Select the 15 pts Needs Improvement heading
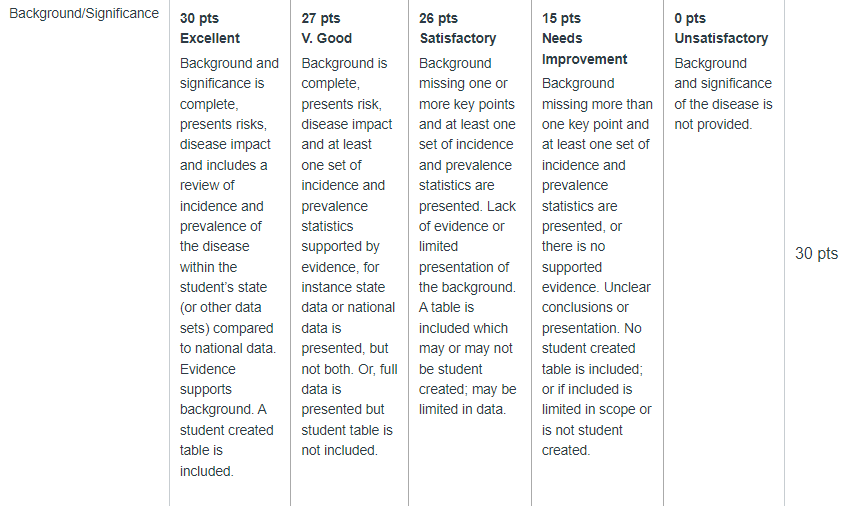The image size is (846, 506). pos(584,38)
